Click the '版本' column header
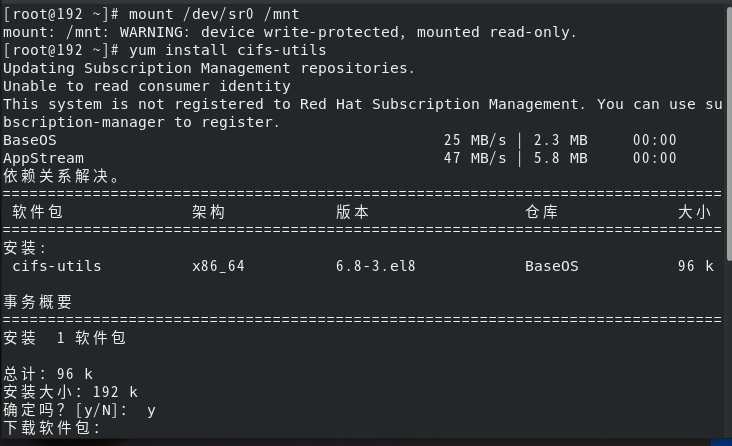 [352, 212]
